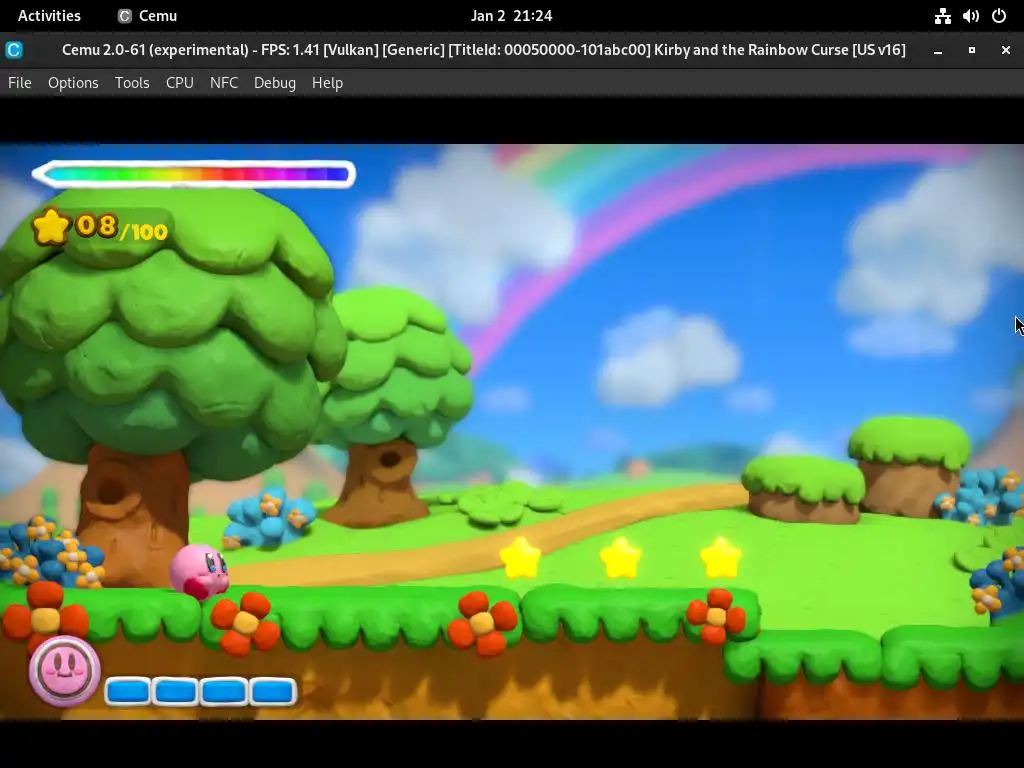The width and height of the screenshot is (1024, 768).
Task: Click the rainbow ink gauge bar
Action: click(x=193, y=174)
